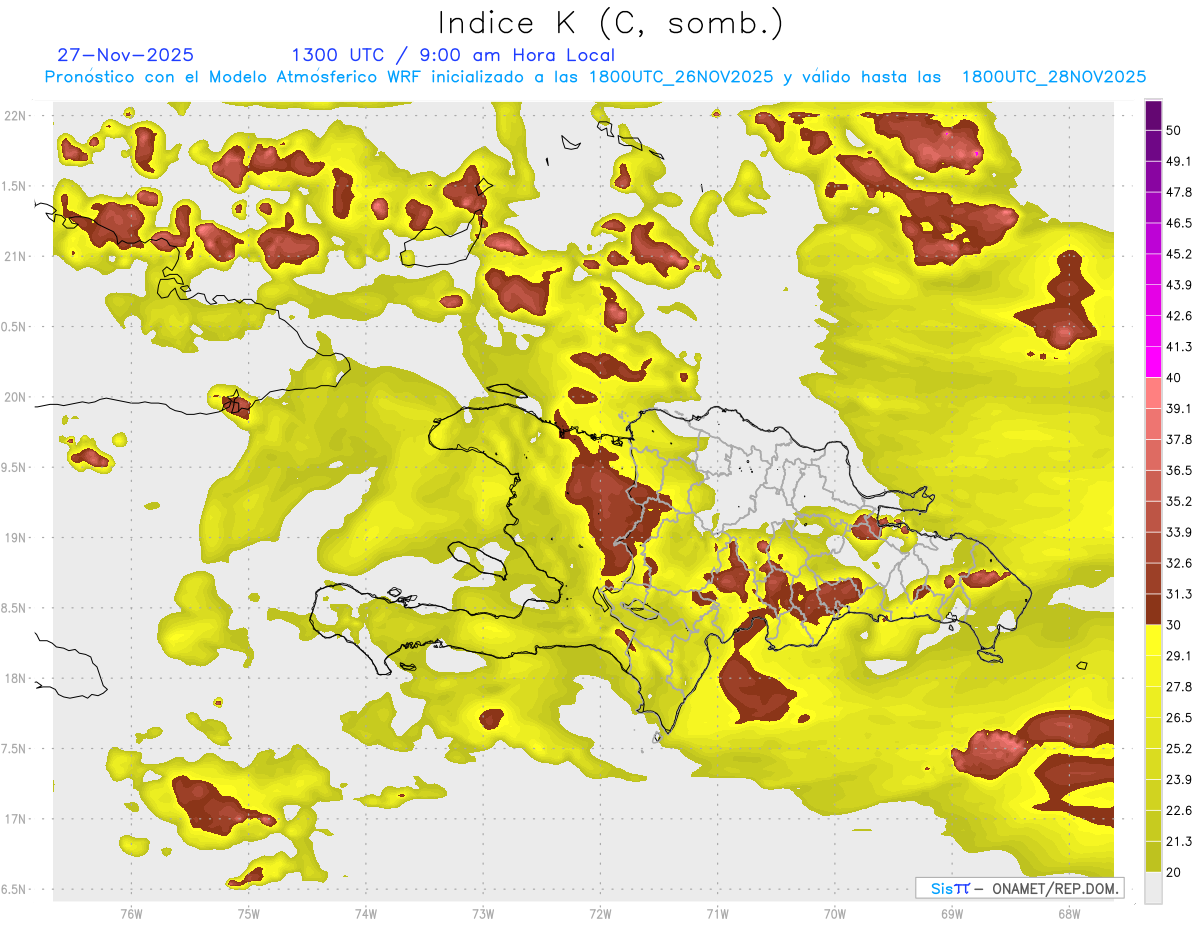Screen dimensions: 1200x927
Task: Click the legend value '21.3'
Action: click(x=1178, y=842)
